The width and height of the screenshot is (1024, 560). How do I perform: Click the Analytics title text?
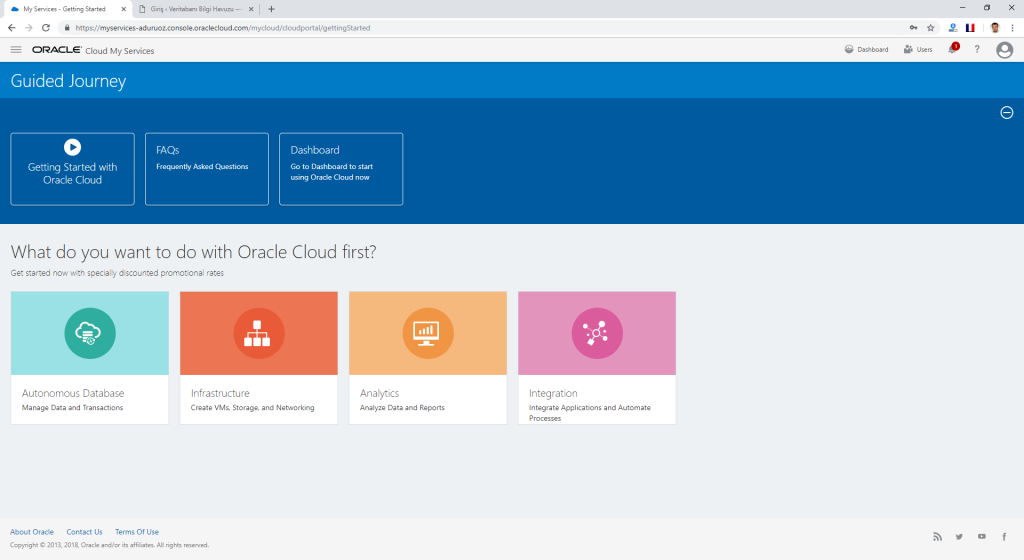tap(379, 393)
